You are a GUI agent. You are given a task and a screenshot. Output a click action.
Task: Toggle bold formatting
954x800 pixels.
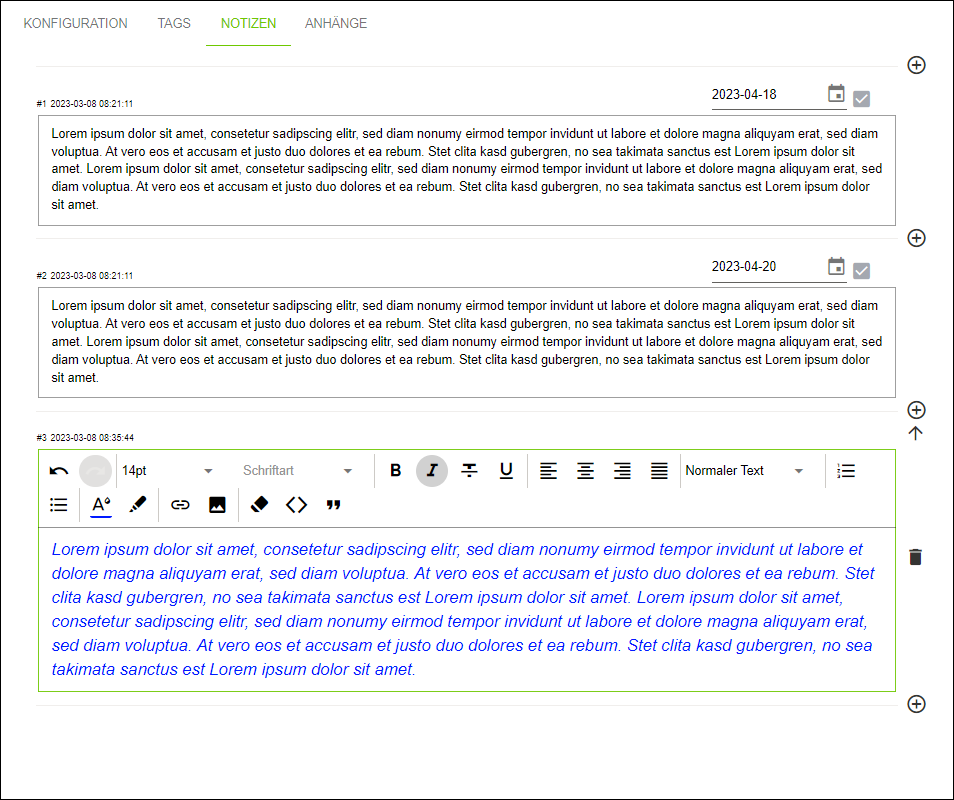pos(395,470)
